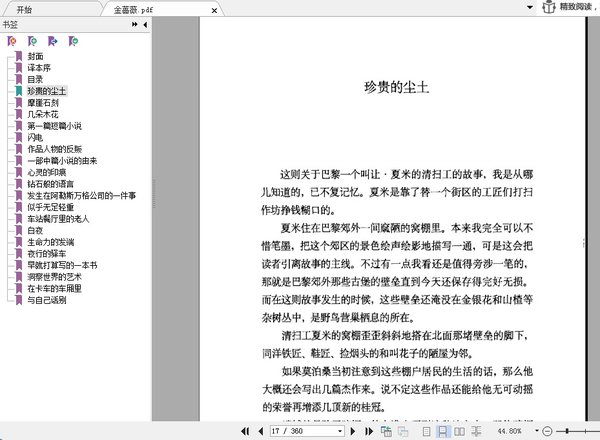
Task: Open the 夜行的驿车 bookmark
Action: 47,254
